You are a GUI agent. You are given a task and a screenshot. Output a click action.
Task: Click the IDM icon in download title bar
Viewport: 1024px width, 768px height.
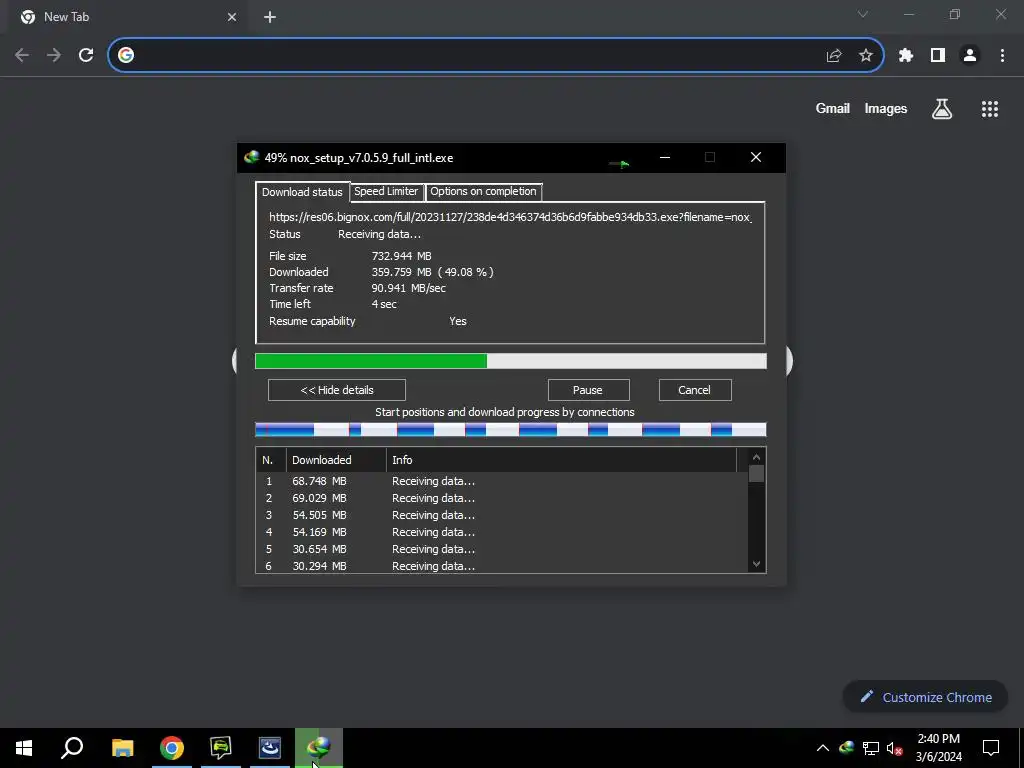click(251, 157)
